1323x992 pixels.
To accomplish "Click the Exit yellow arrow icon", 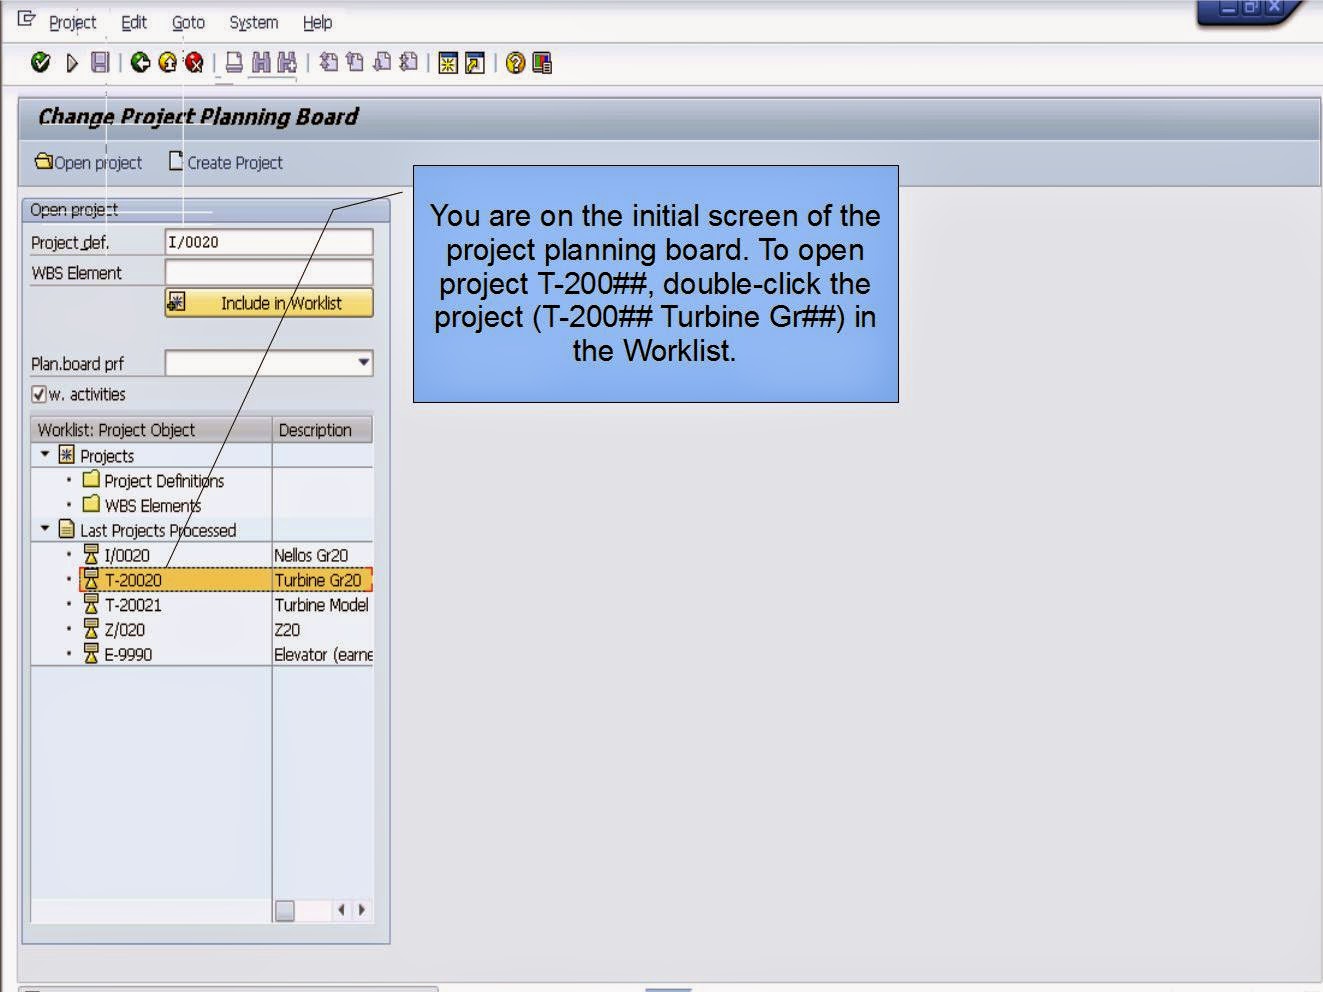I will pos(167,63).
